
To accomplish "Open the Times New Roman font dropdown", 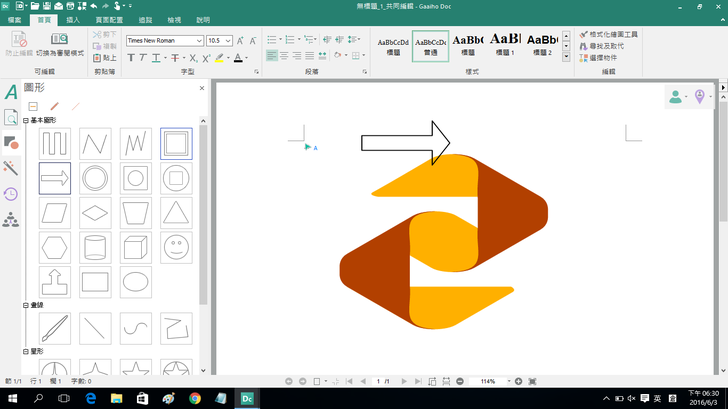I will coord(199,41).
